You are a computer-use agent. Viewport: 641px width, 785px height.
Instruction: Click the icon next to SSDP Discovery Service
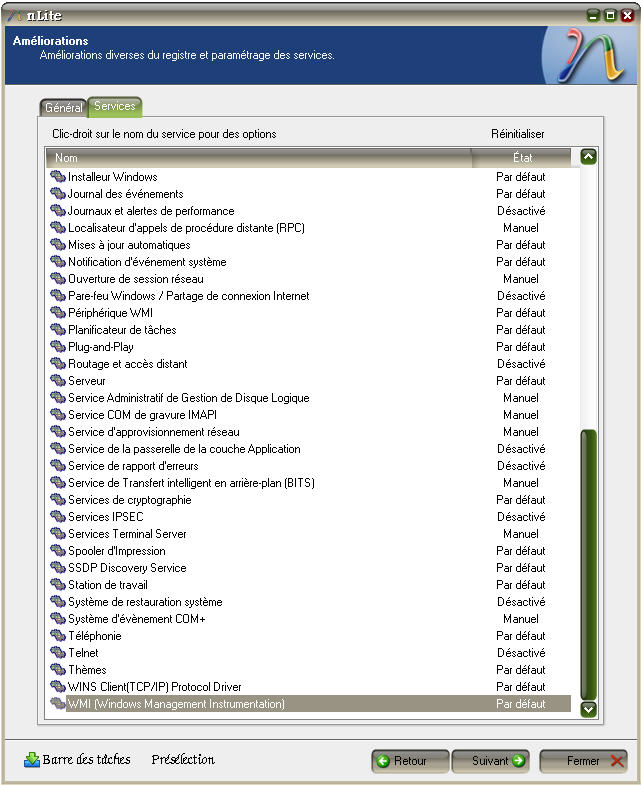[58, 568]
